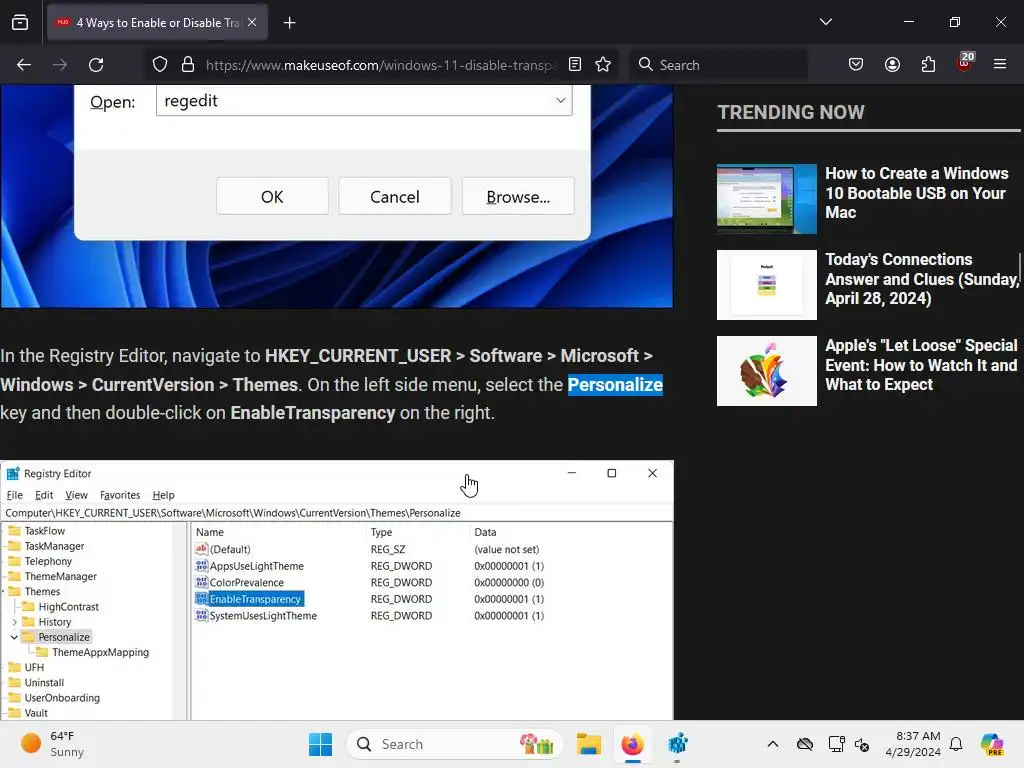Expand the History key chevron
Viewport: 1024px width, 768px height.
[14, 622]
